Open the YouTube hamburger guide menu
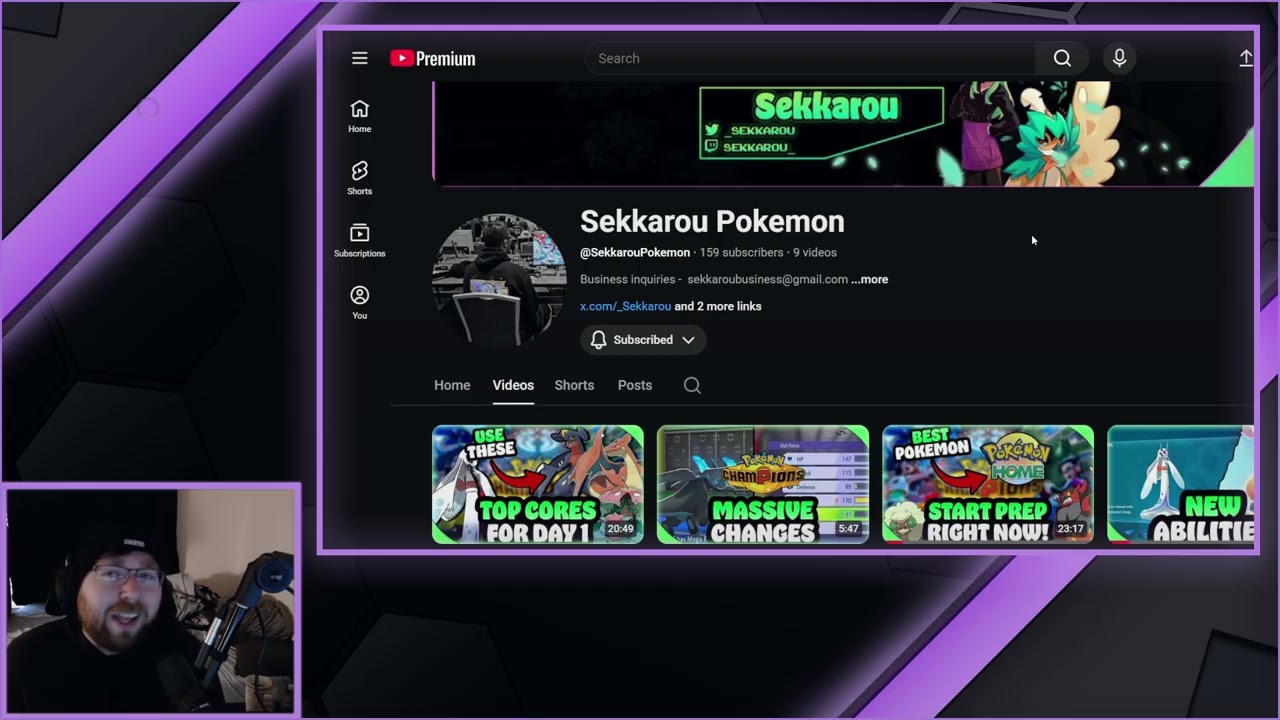 point(360,58)
